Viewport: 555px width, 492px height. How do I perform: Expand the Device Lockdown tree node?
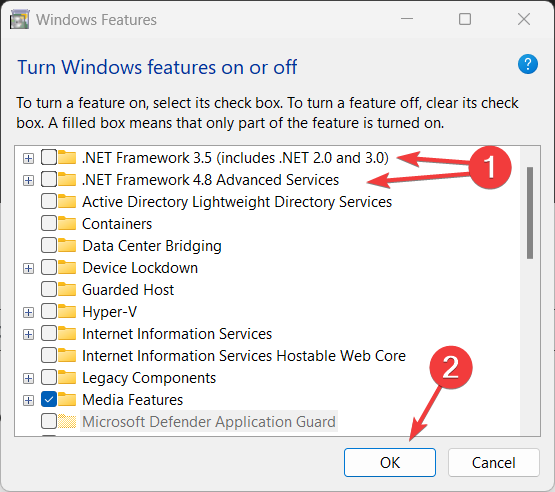[x=28, y=269]
